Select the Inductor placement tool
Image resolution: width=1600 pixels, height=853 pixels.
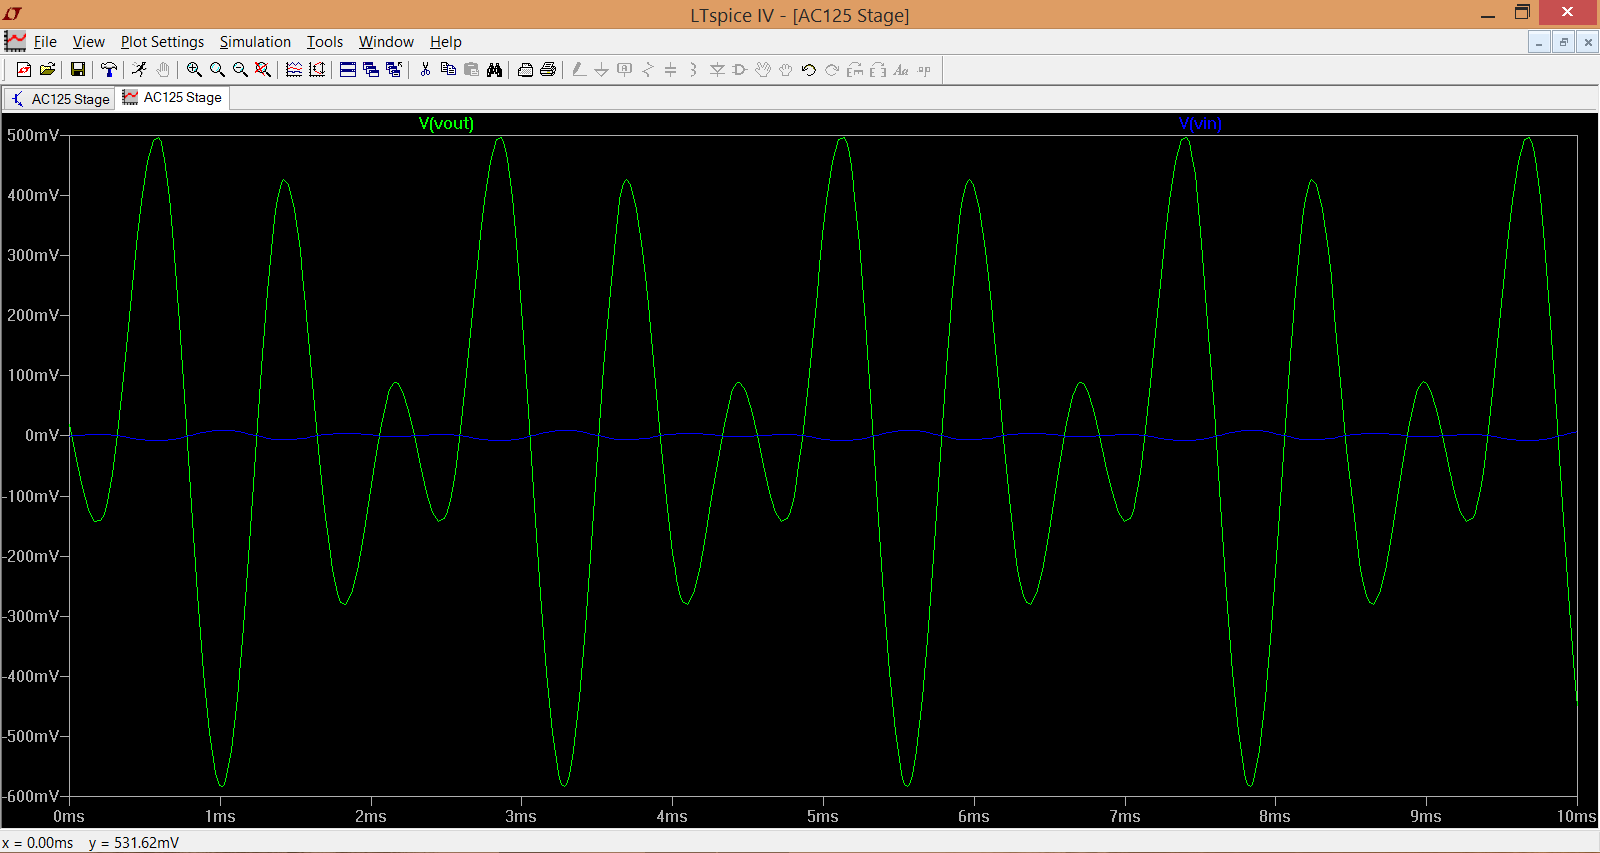tap(693, 69)
